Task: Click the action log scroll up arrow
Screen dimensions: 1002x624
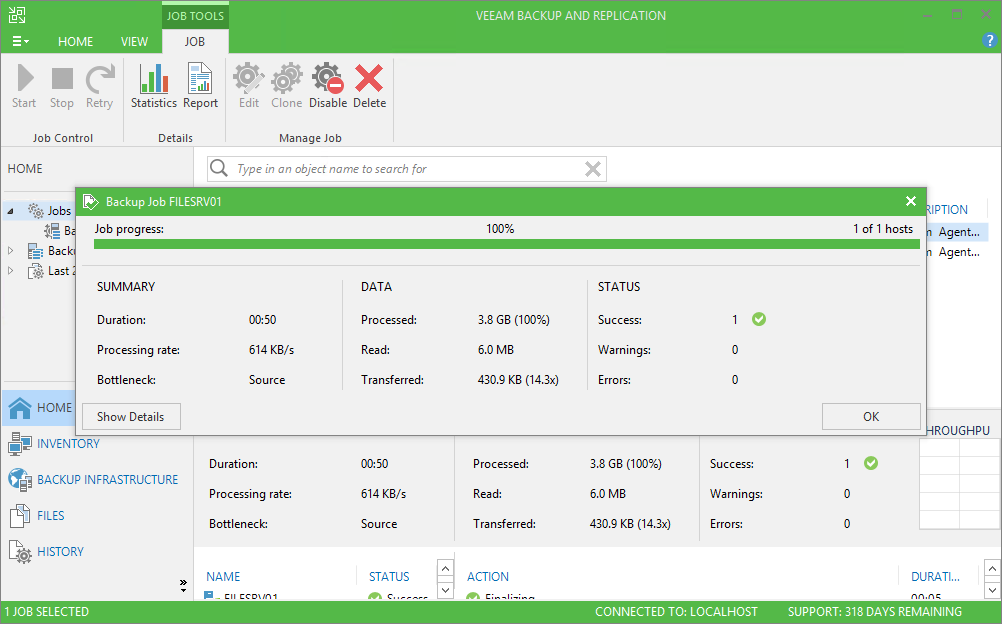Action: (x=992, y=568)
